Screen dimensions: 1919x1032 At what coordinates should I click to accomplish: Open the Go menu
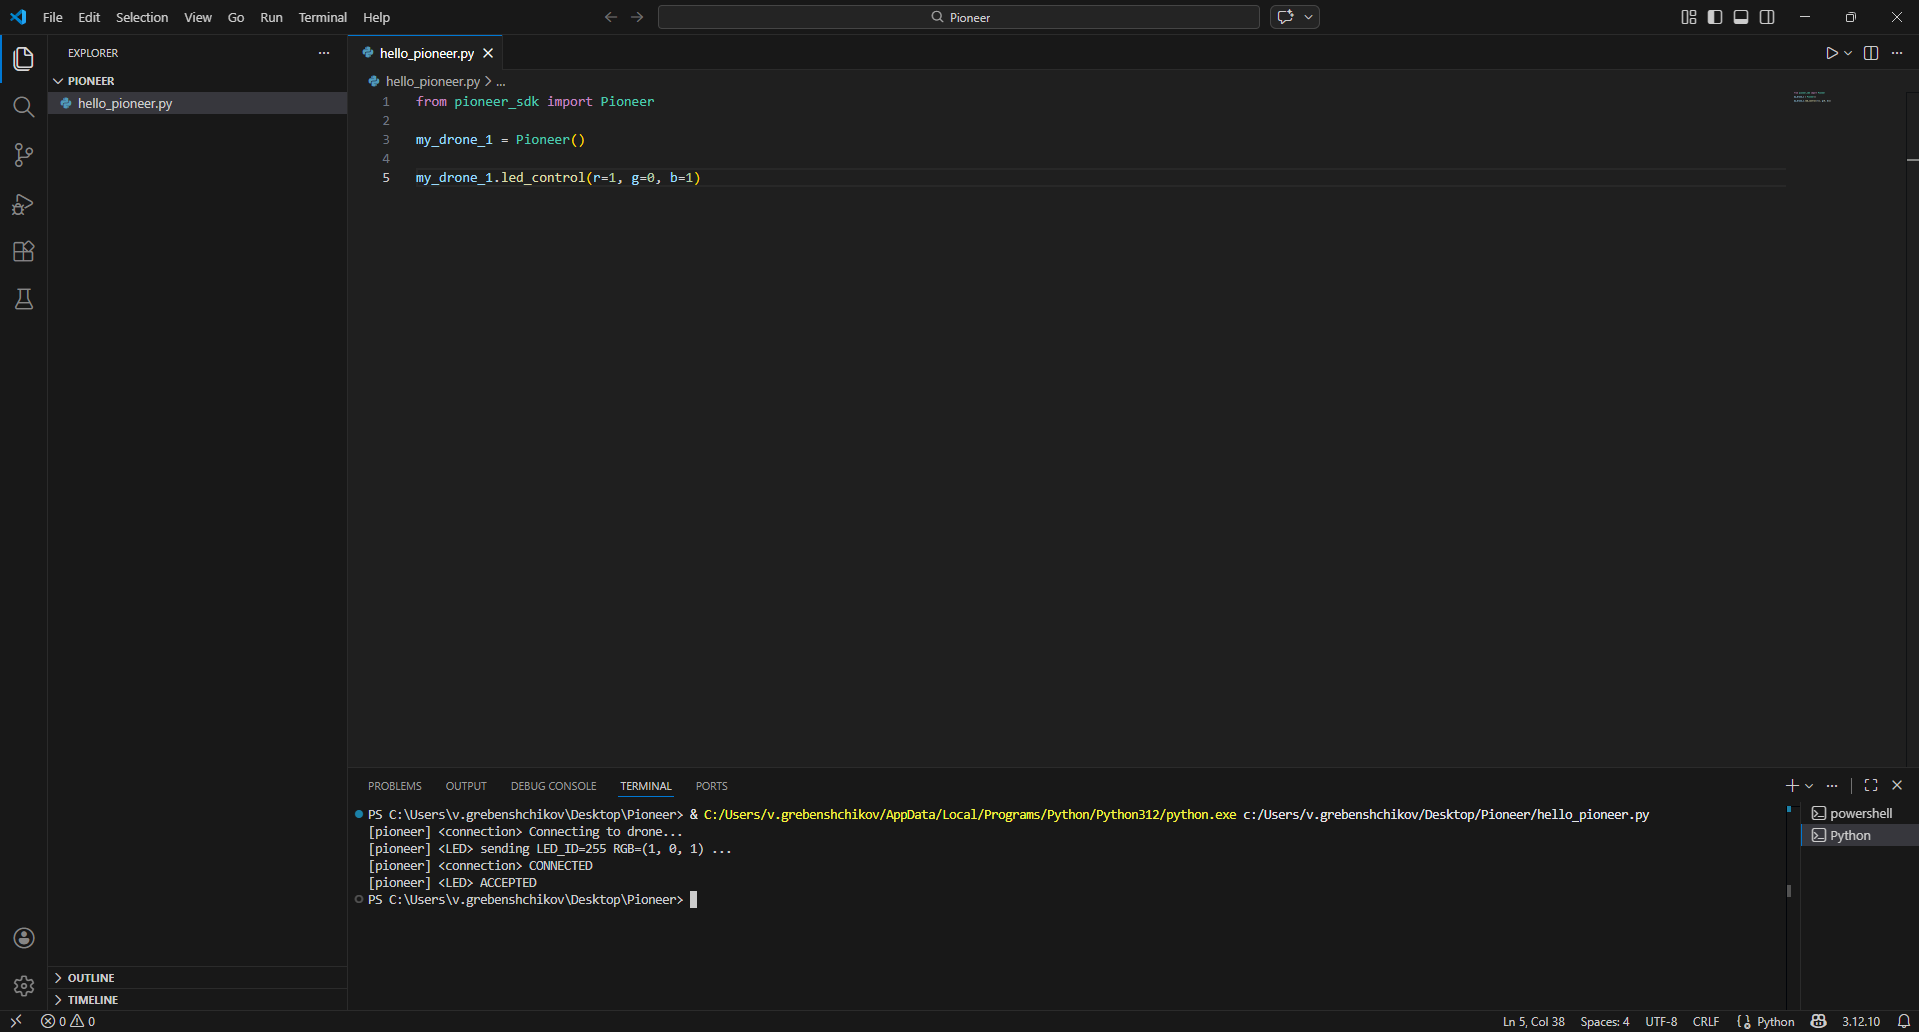pyautogui.click(x=236, y=17)
